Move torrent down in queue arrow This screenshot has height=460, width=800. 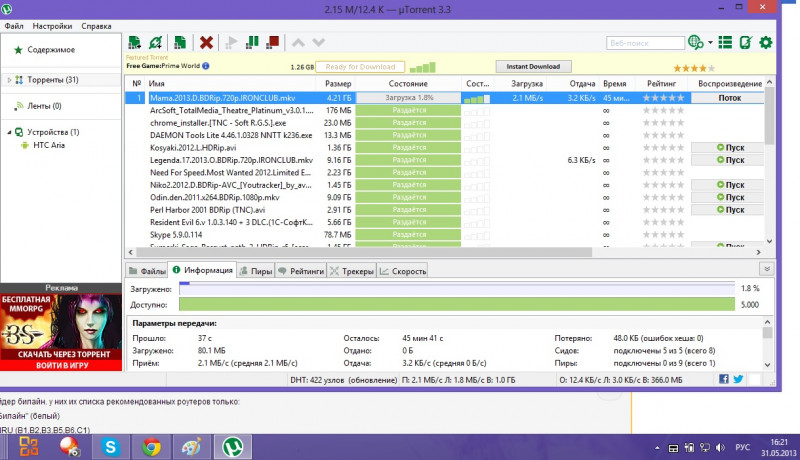pyautogui.click(x=318, y=42)
